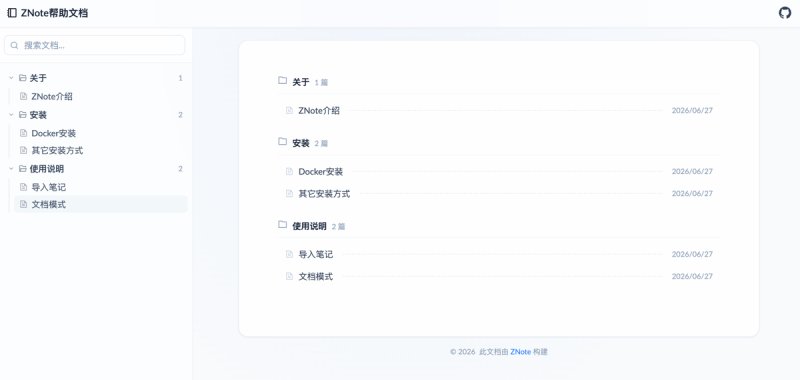Click ZNote帮助文档 title in header
Image resolution: width=800 pixels, height=380 pixels.
[x=55, y=13]
